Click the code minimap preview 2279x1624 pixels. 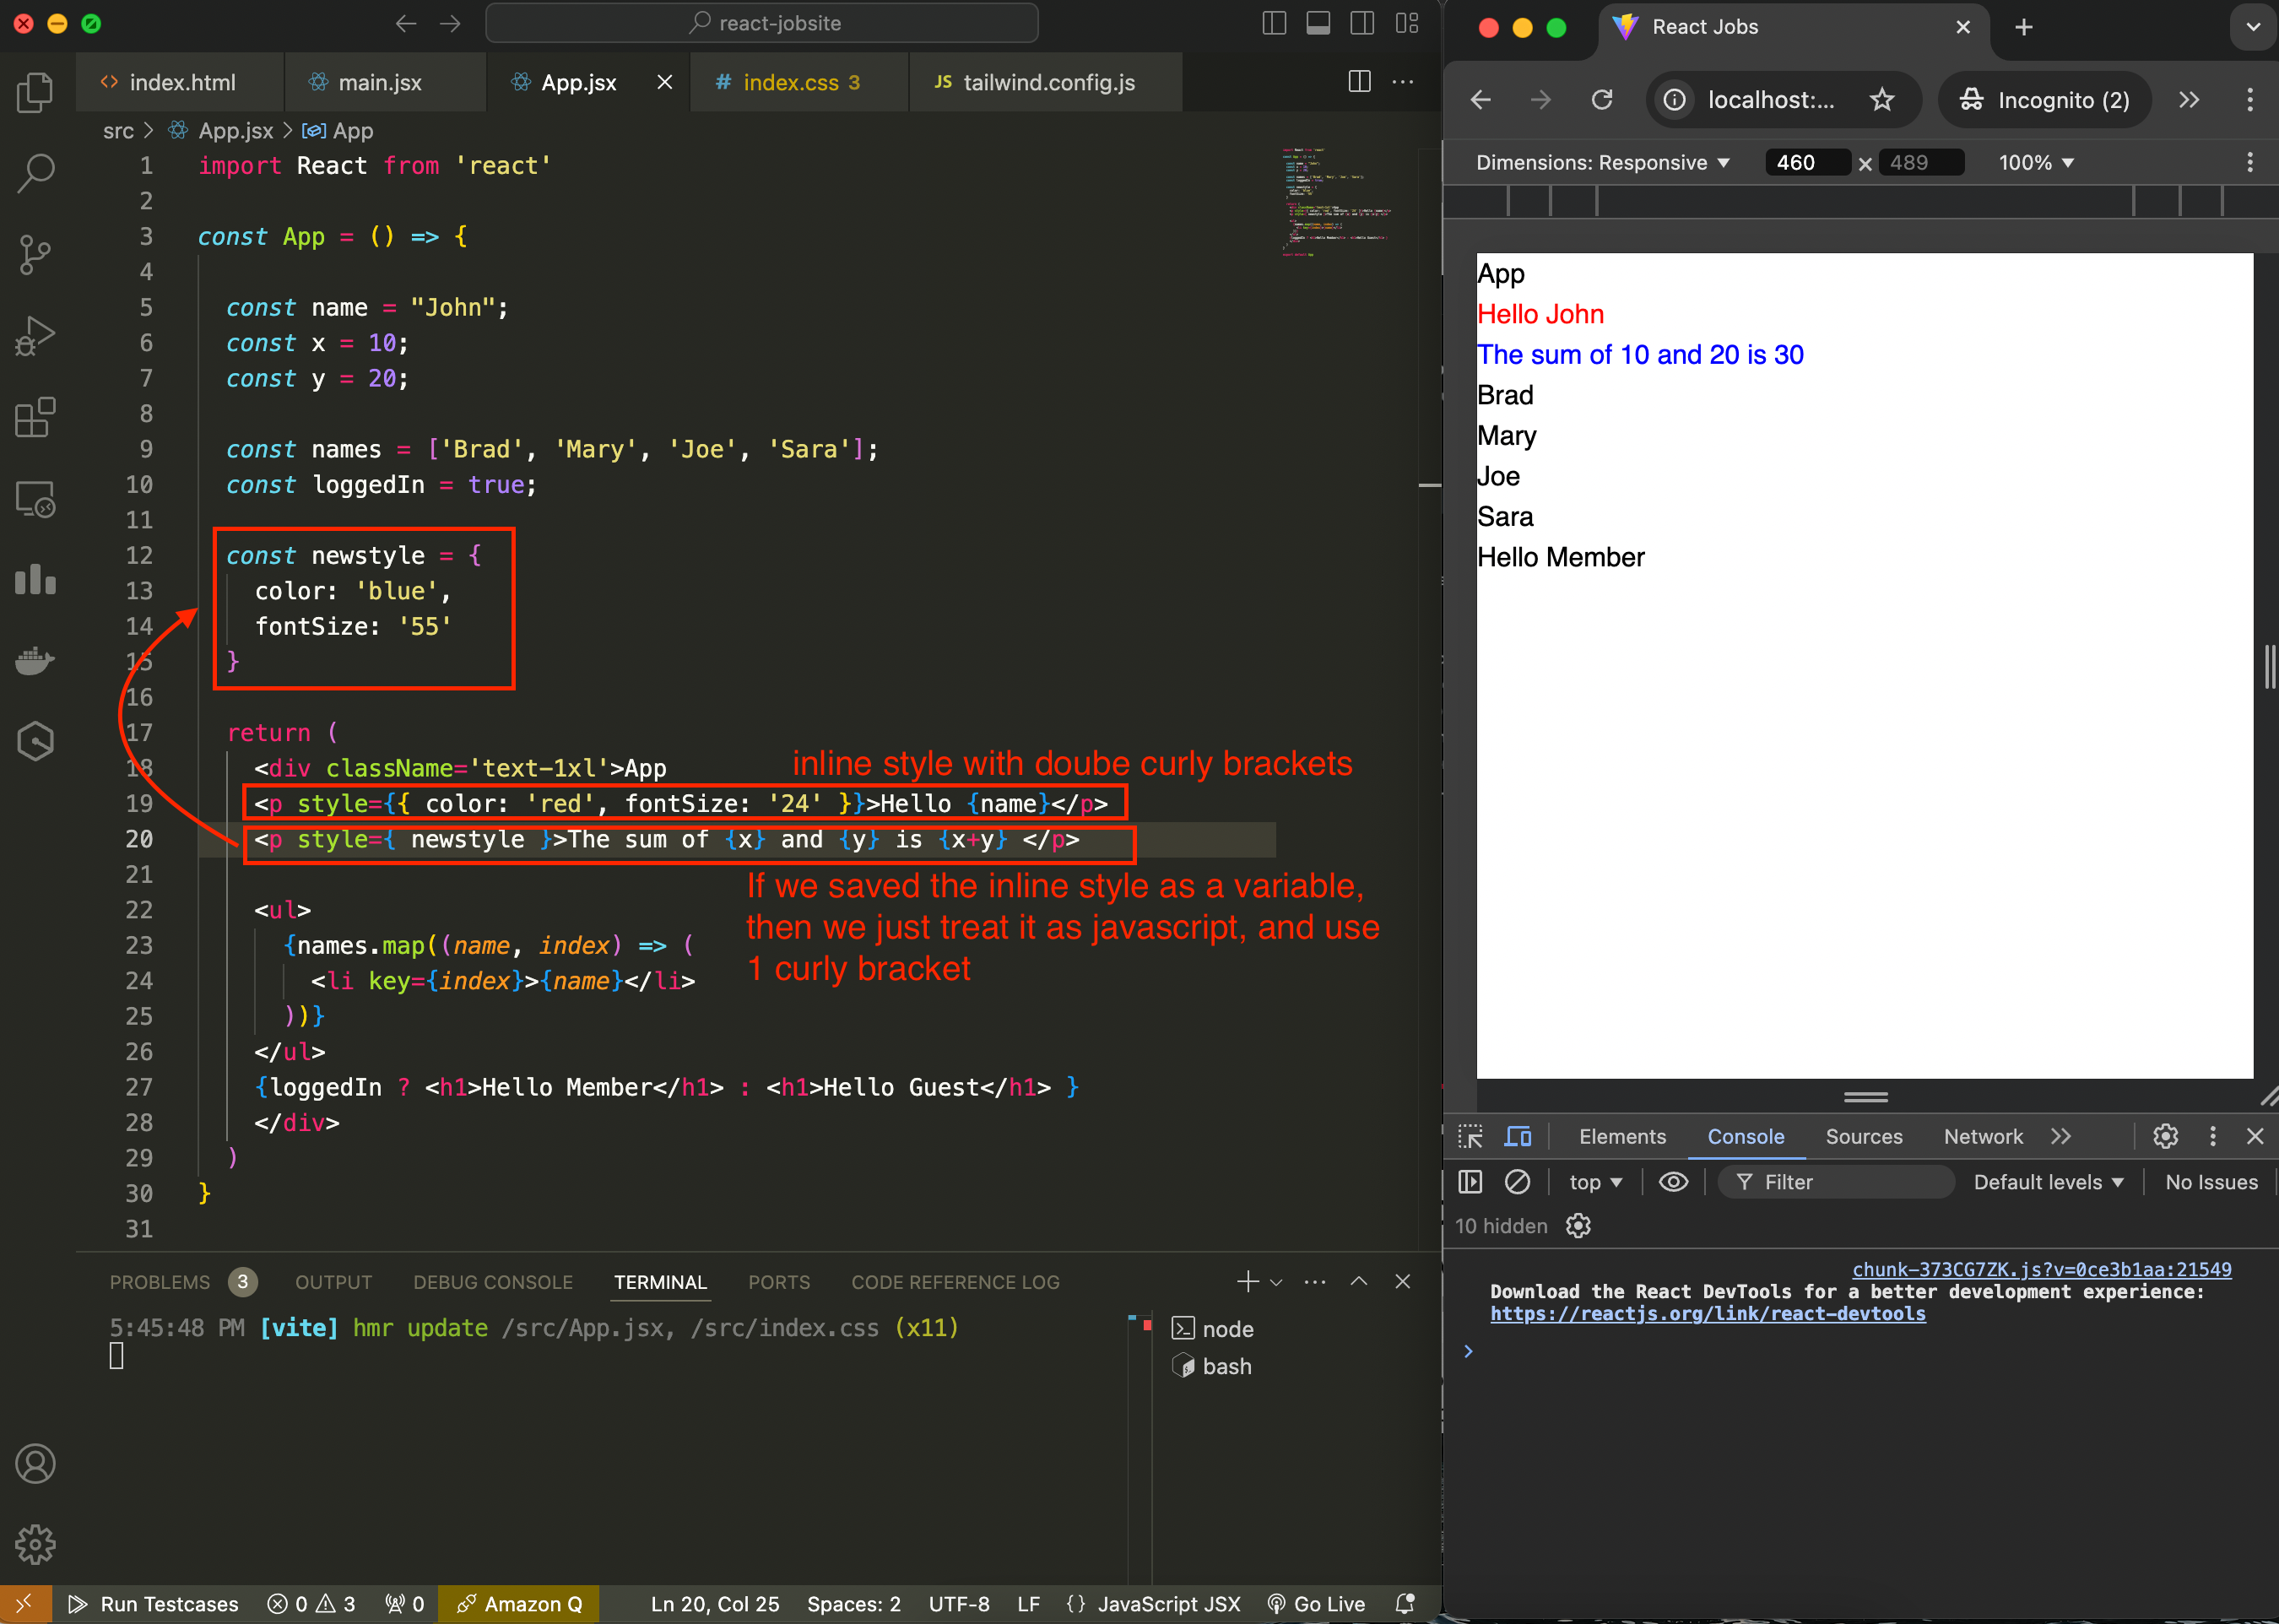[1336, 201]
